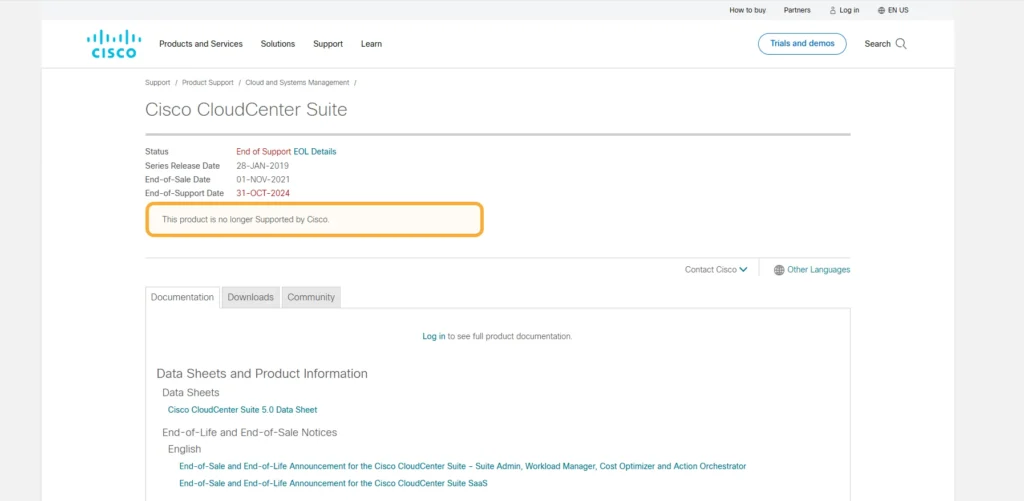Click the no longer Supported notice text

tap(246, 219)
